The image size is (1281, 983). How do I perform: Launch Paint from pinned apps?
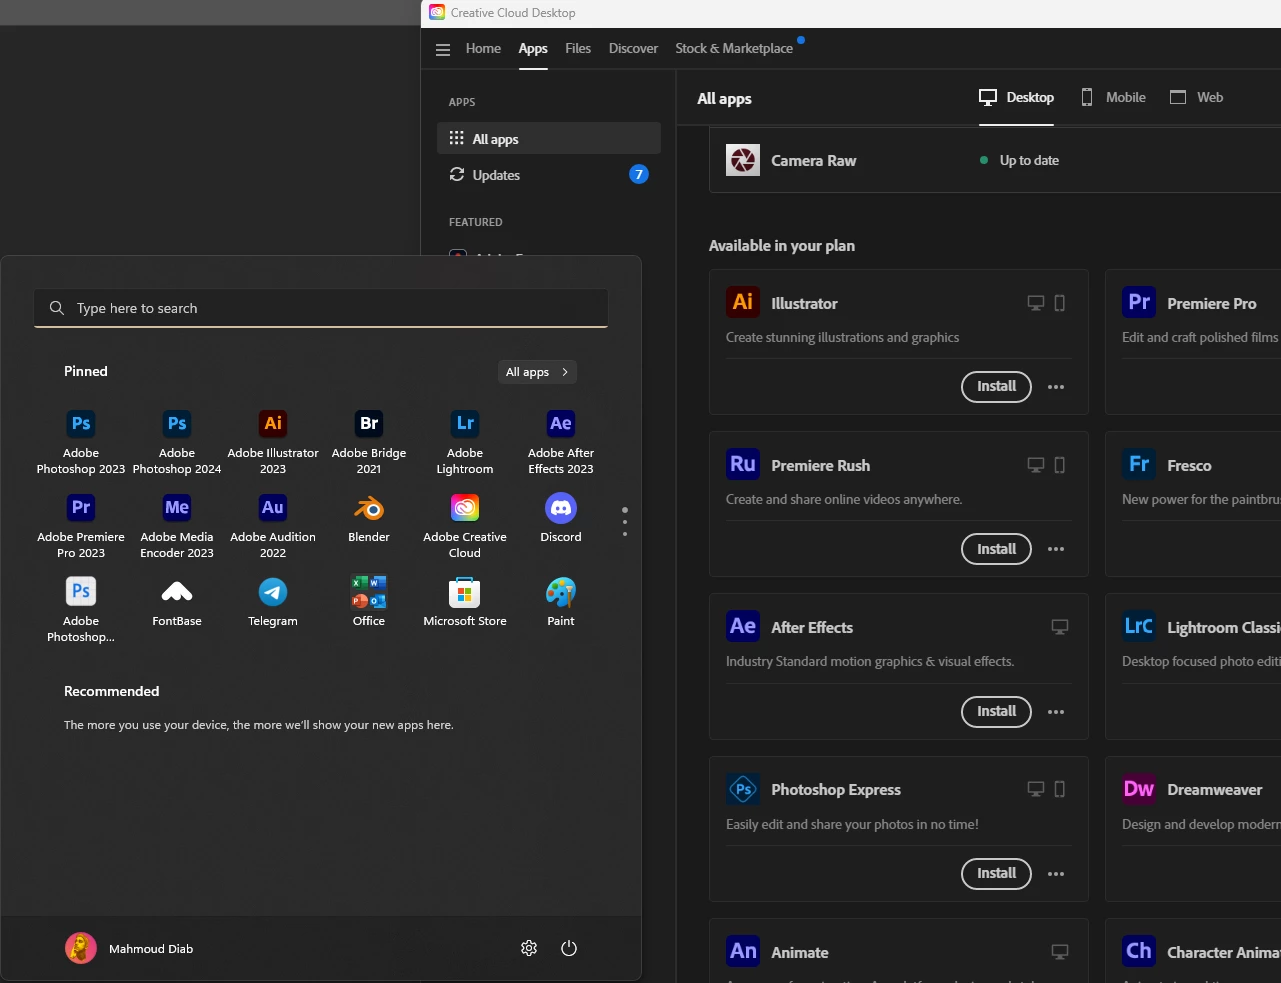pos(561,603)
